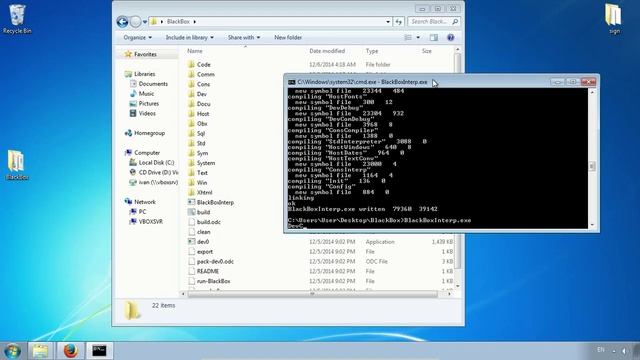Image resolution: width=640 pixels, height=360 pixels.
Task: Sort files by the Size column
Action: coord(427,51)
